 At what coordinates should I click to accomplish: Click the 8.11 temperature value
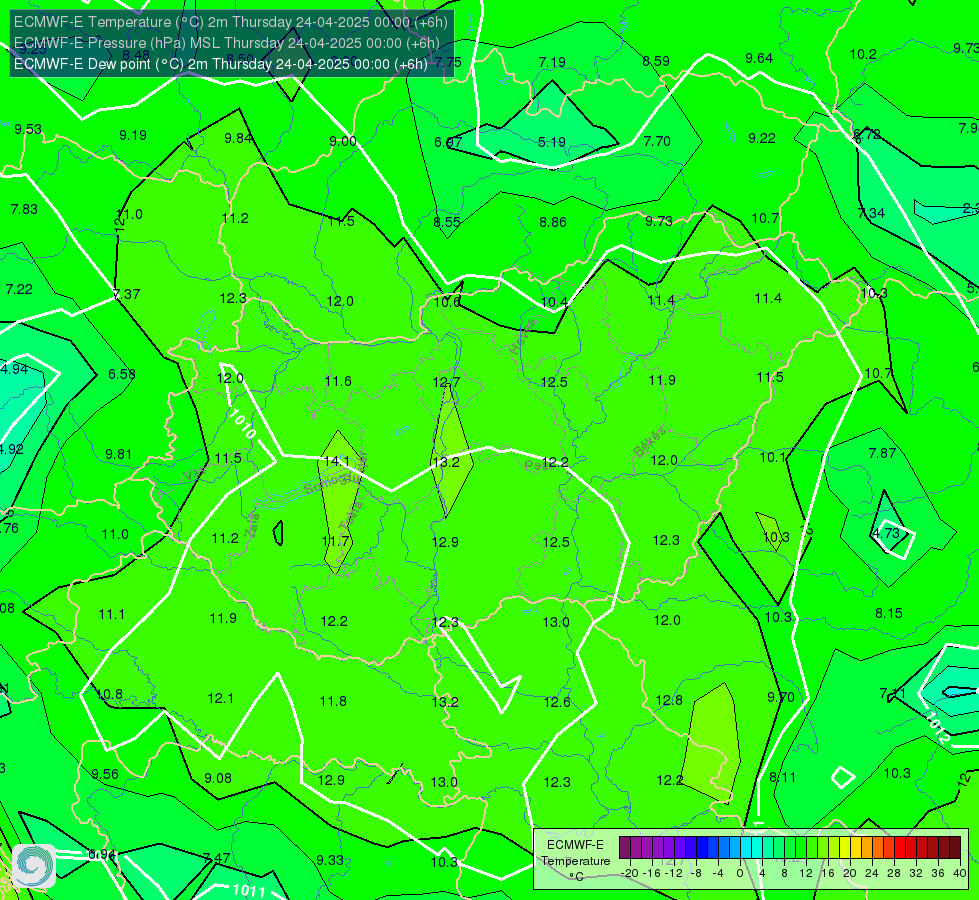(x=782, y=777)
